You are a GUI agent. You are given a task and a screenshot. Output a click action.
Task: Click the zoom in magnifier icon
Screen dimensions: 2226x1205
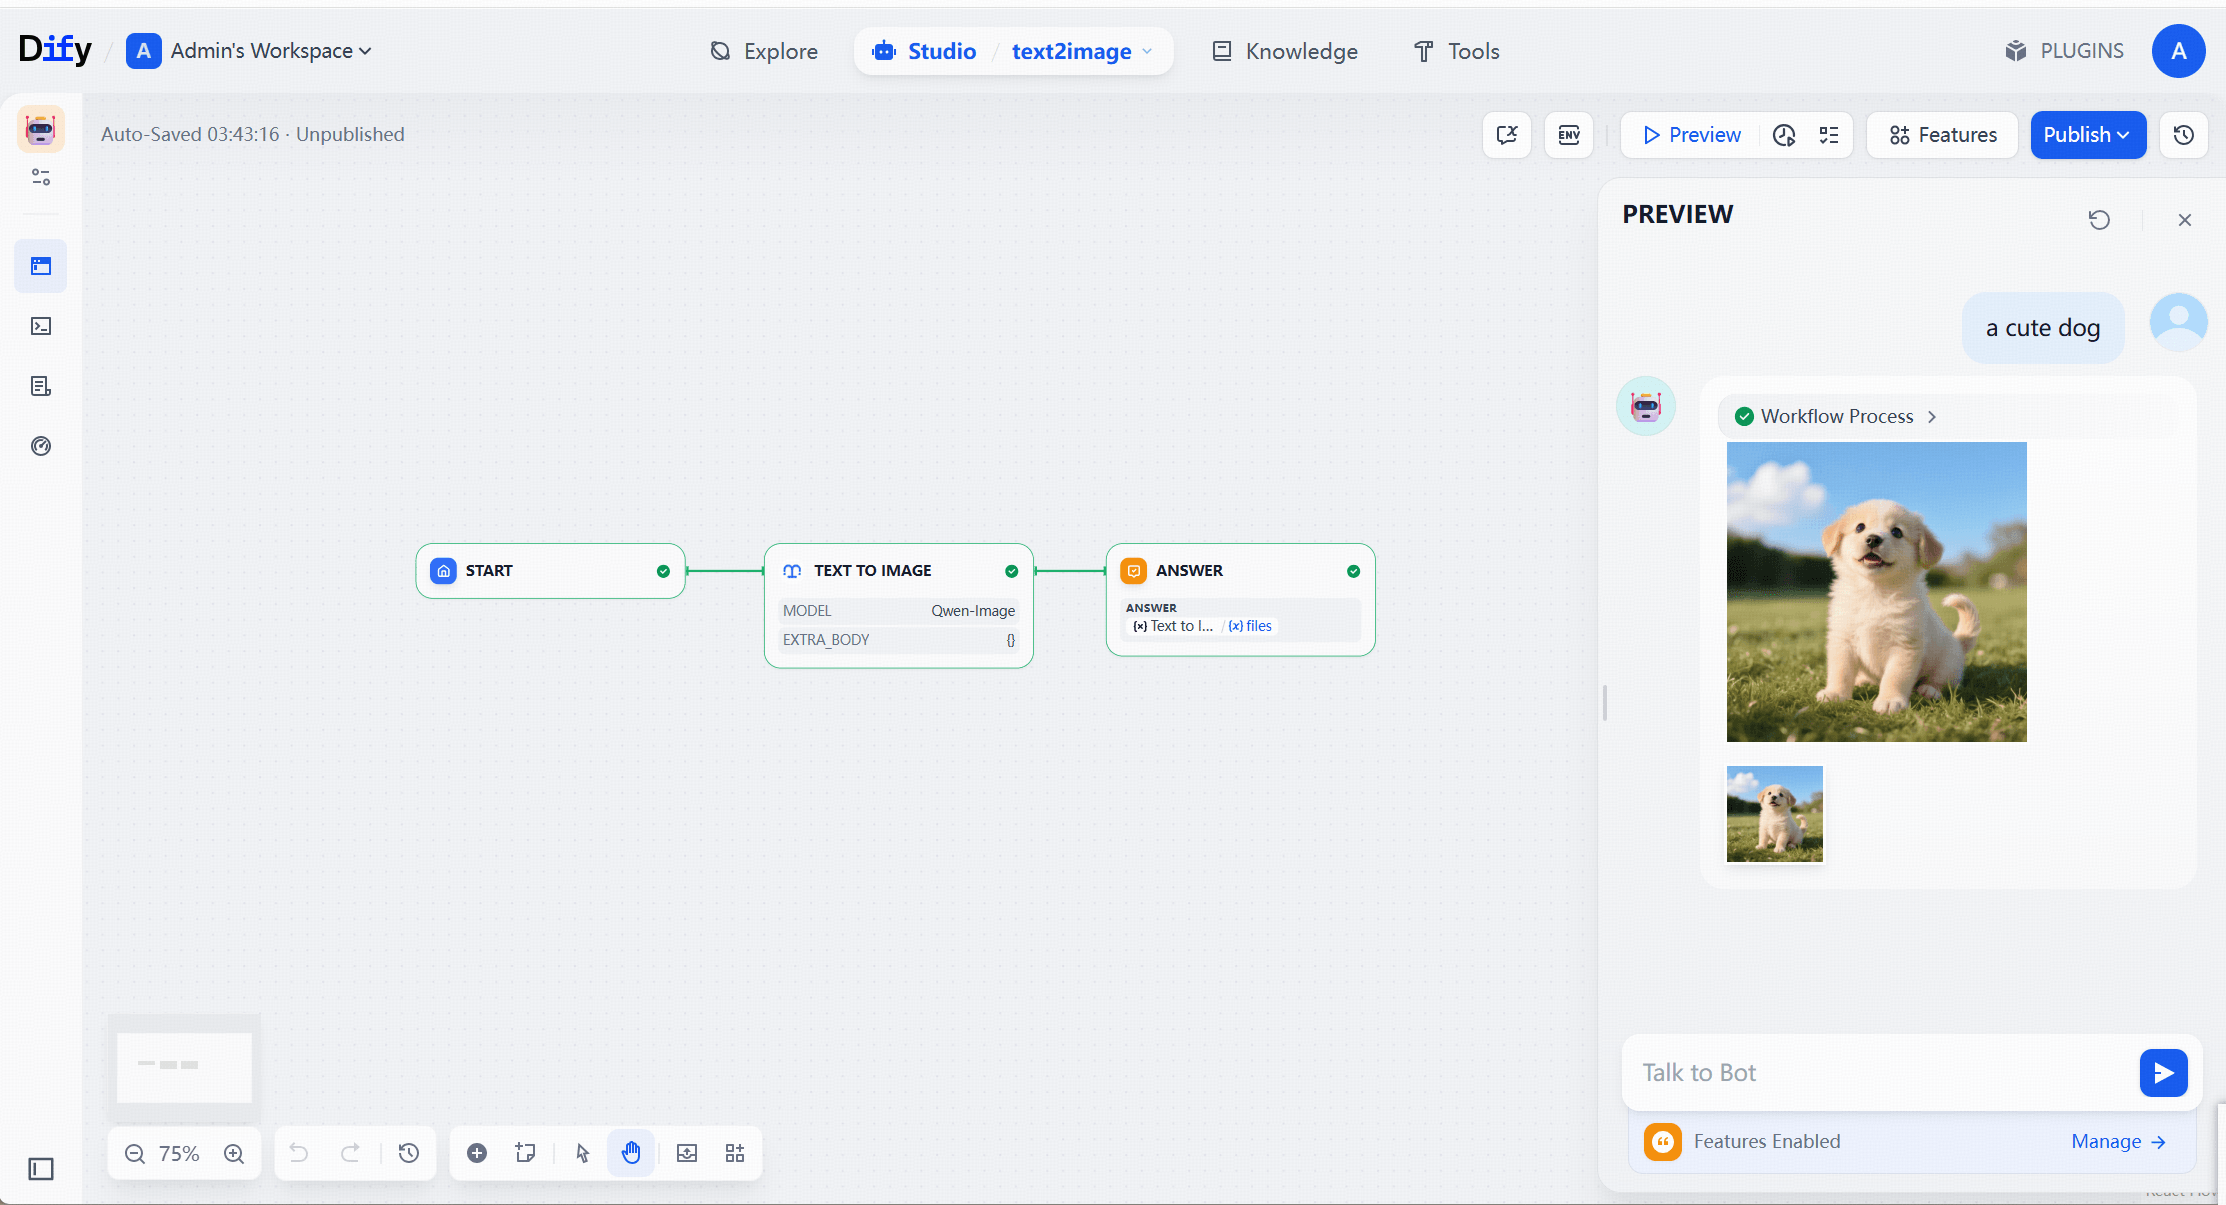click(x=234, y=1153)
